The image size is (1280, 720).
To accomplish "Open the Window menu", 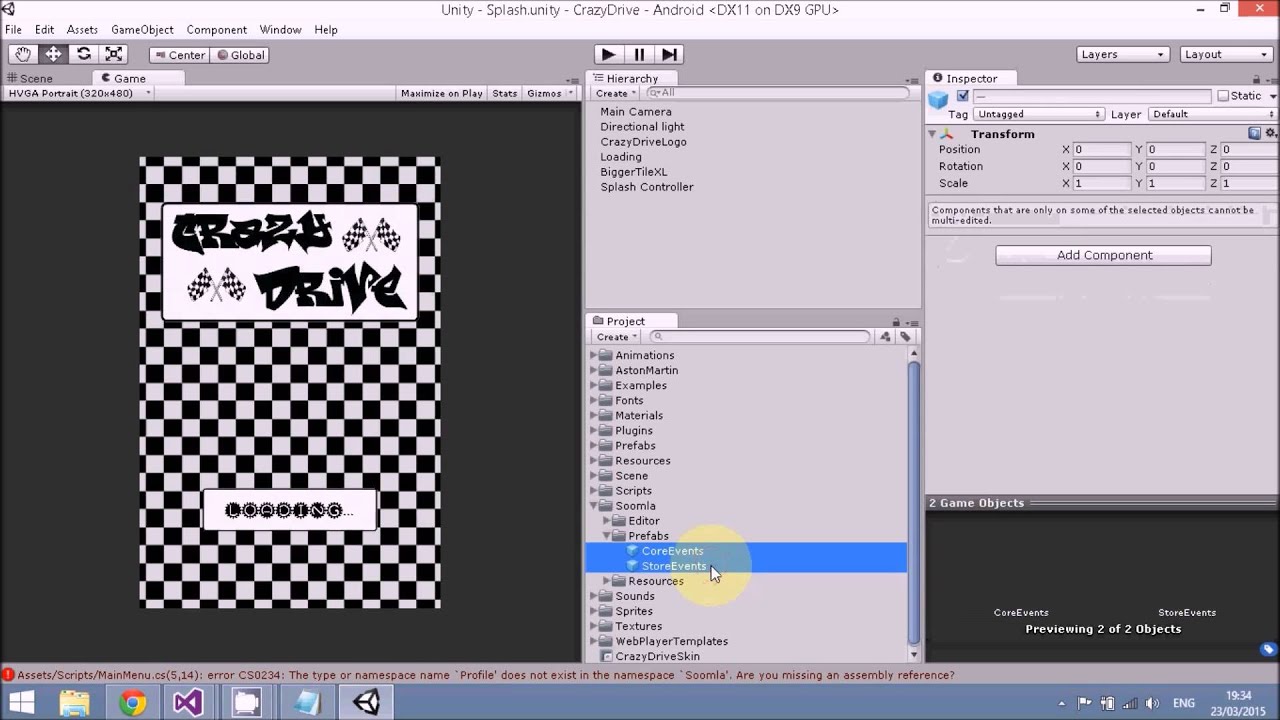I will pyautogui.click(x=280, y=30).
